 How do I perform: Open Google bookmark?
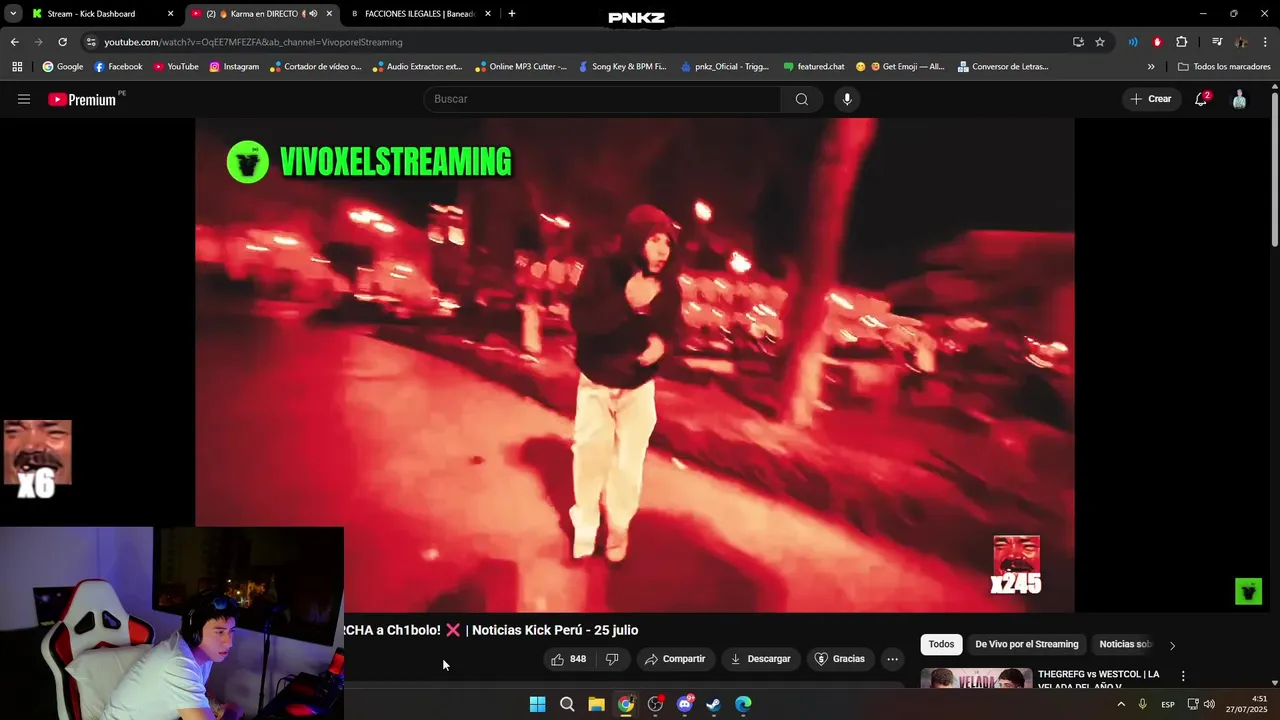(63, 67)
